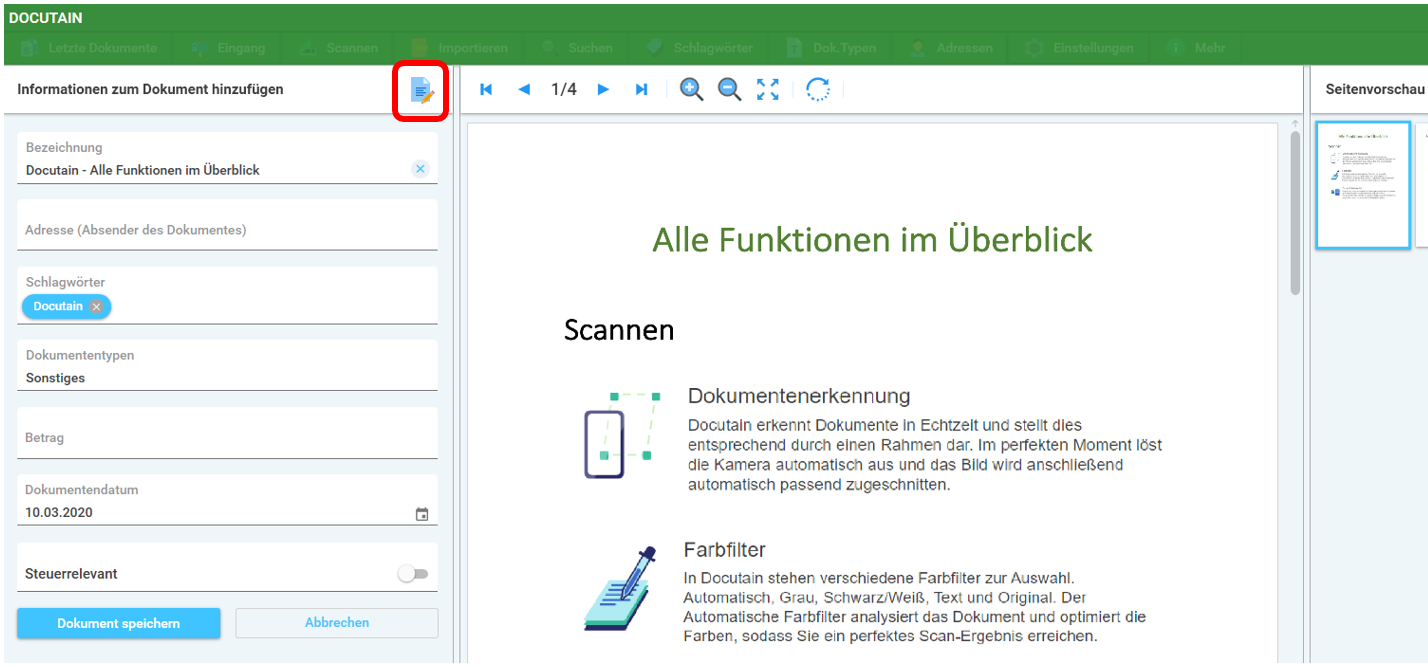Zoom in on the document
The height and width of the screenshot is (667, 1428).
point(691,90)
